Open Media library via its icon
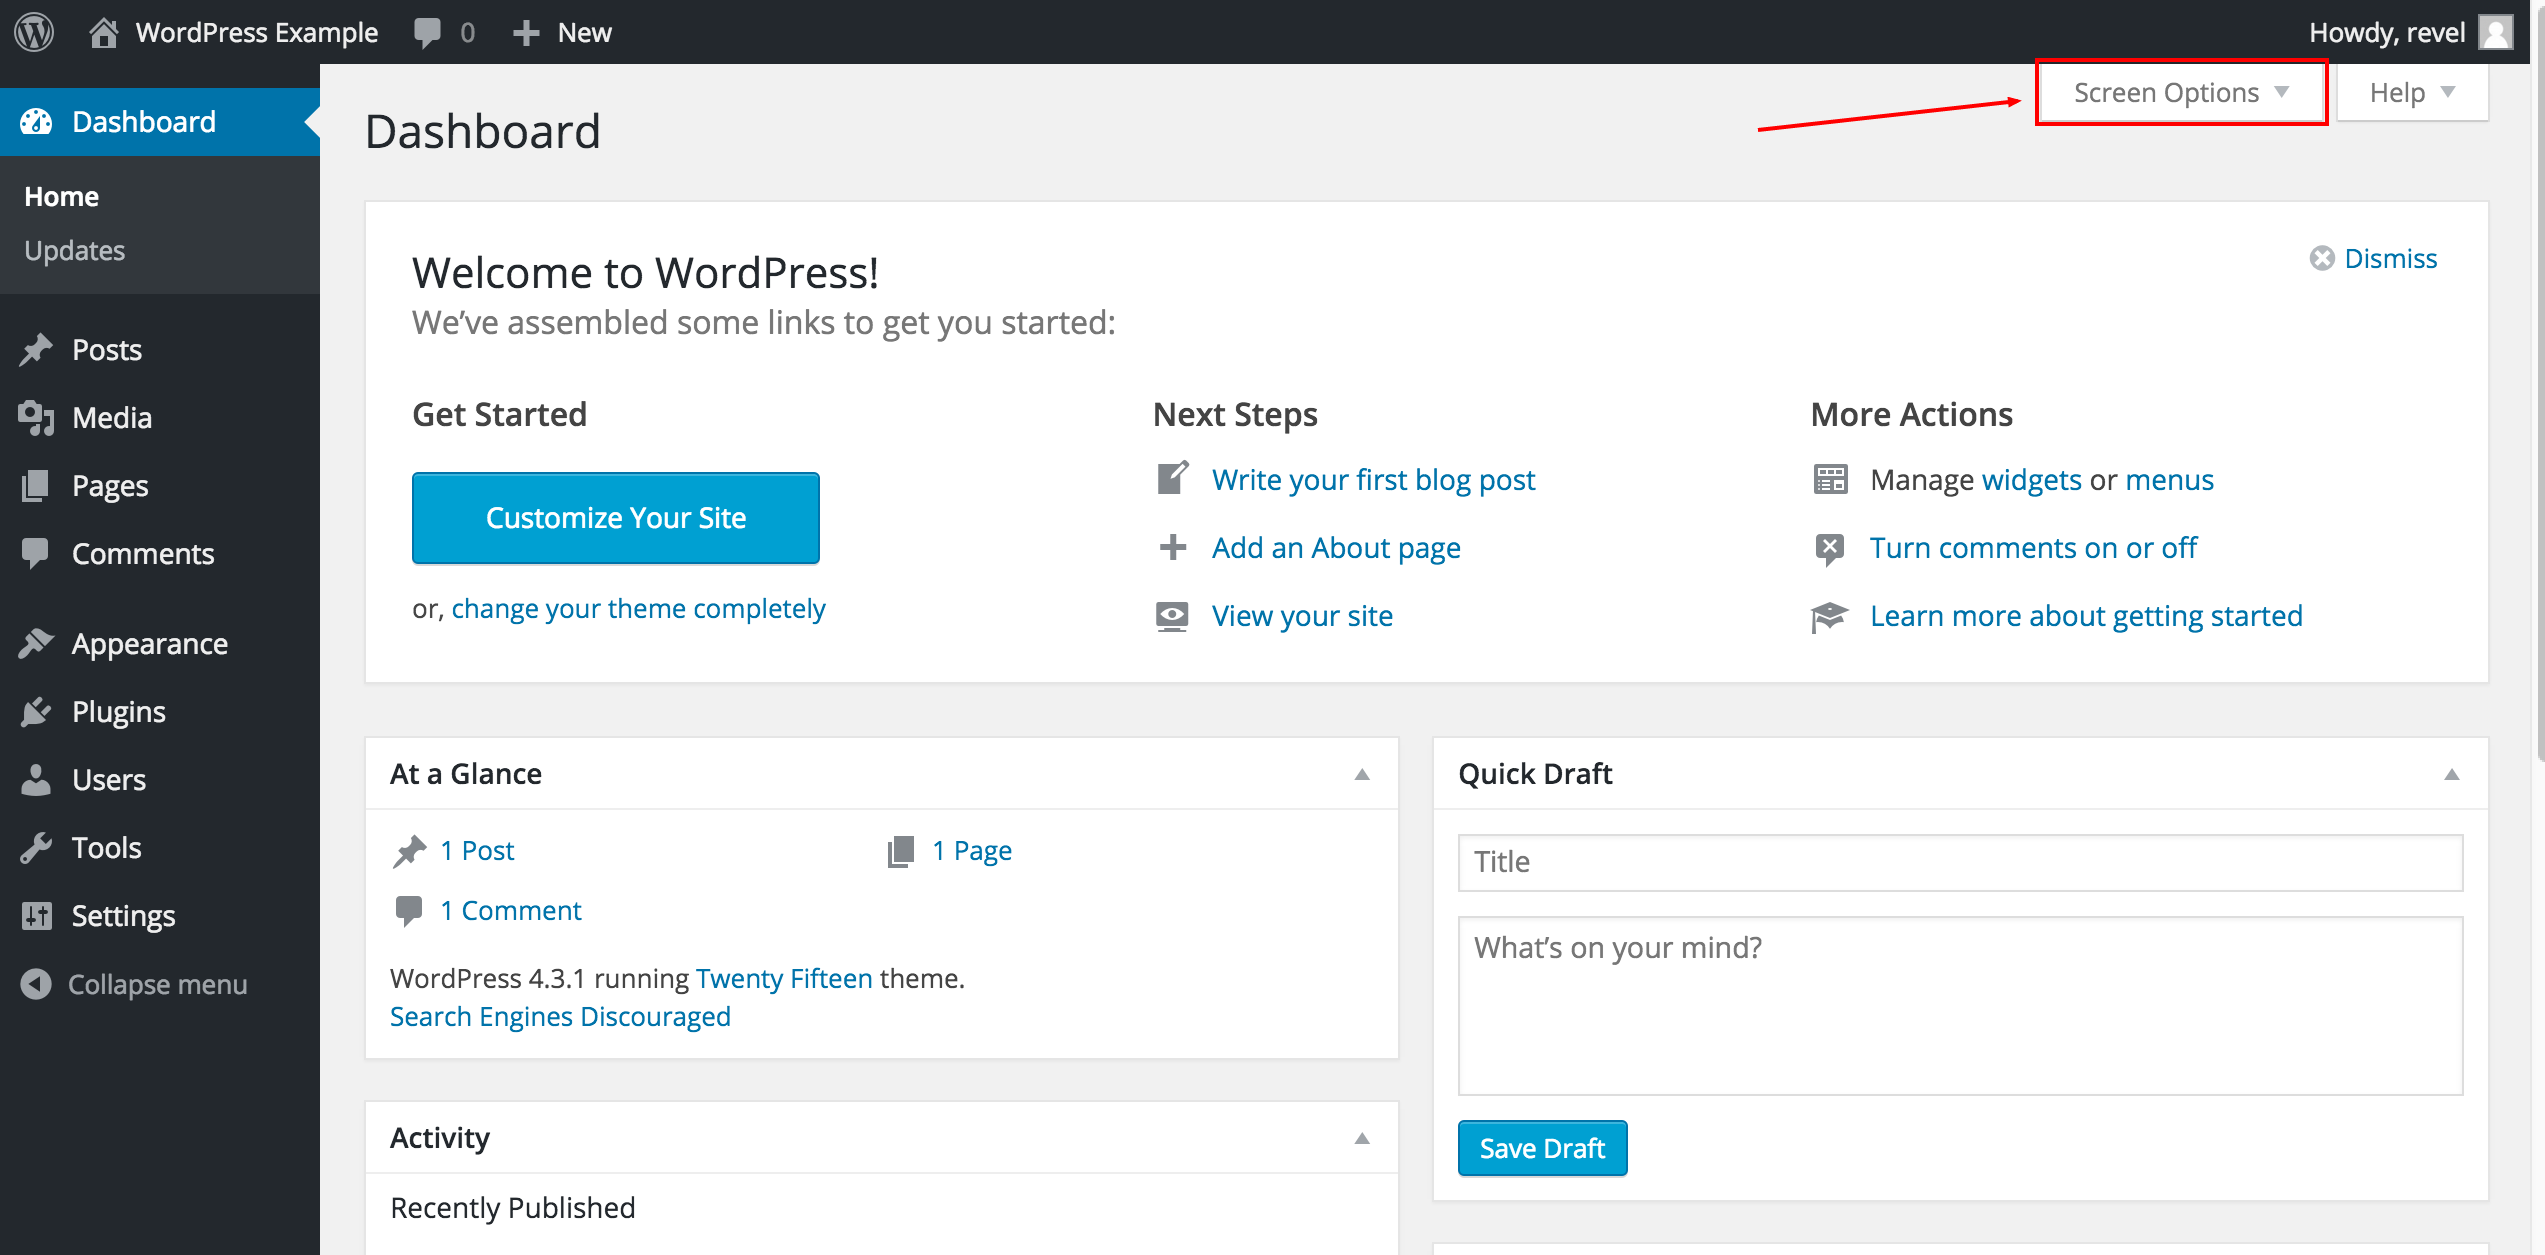 coord(36,417)
